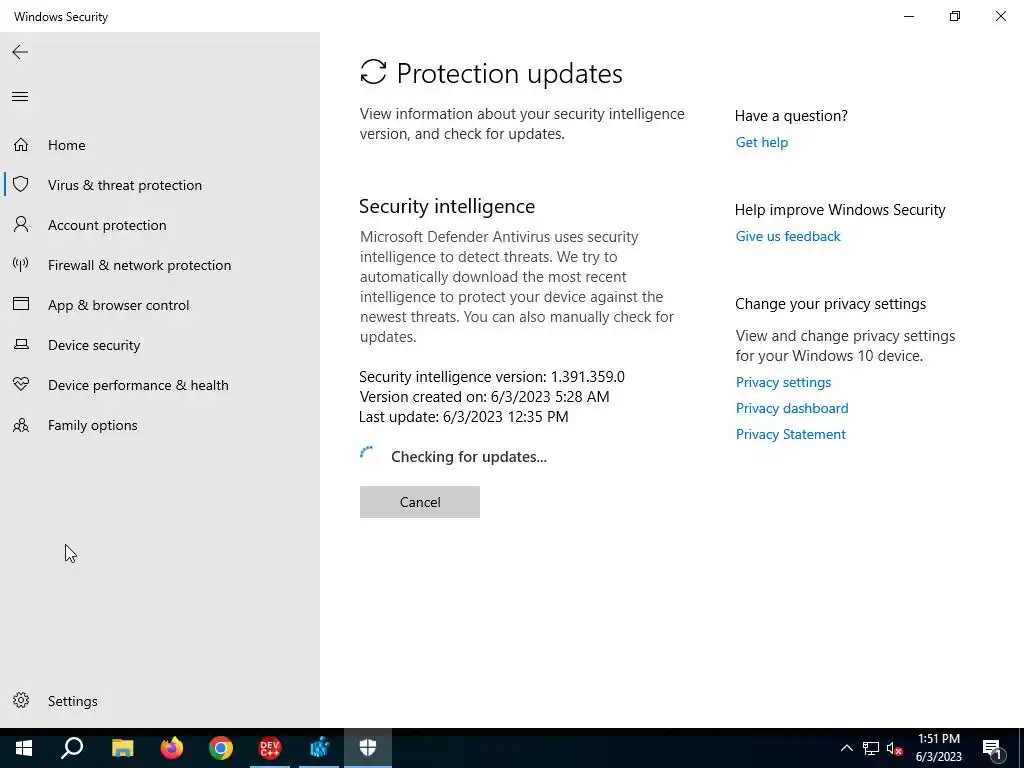Click Windows Security shield taskbar icon

pyautogui.click(x=368, y=748)
